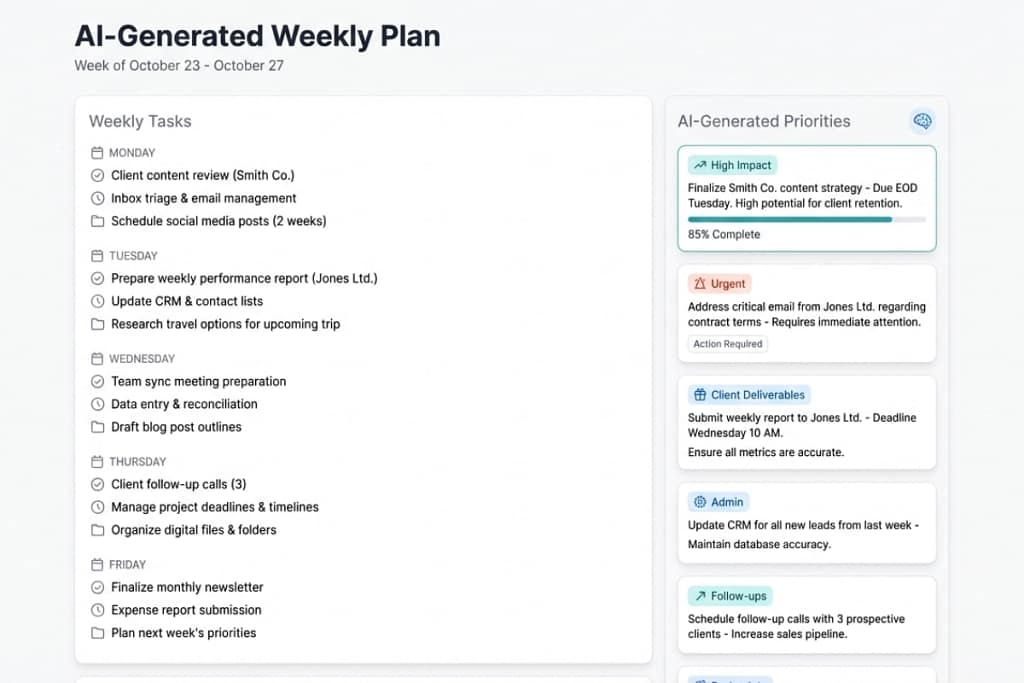Check off Client content review (Smith Co.)
This screenshot has width=1024, height=683.
click(x=97, y=175)
